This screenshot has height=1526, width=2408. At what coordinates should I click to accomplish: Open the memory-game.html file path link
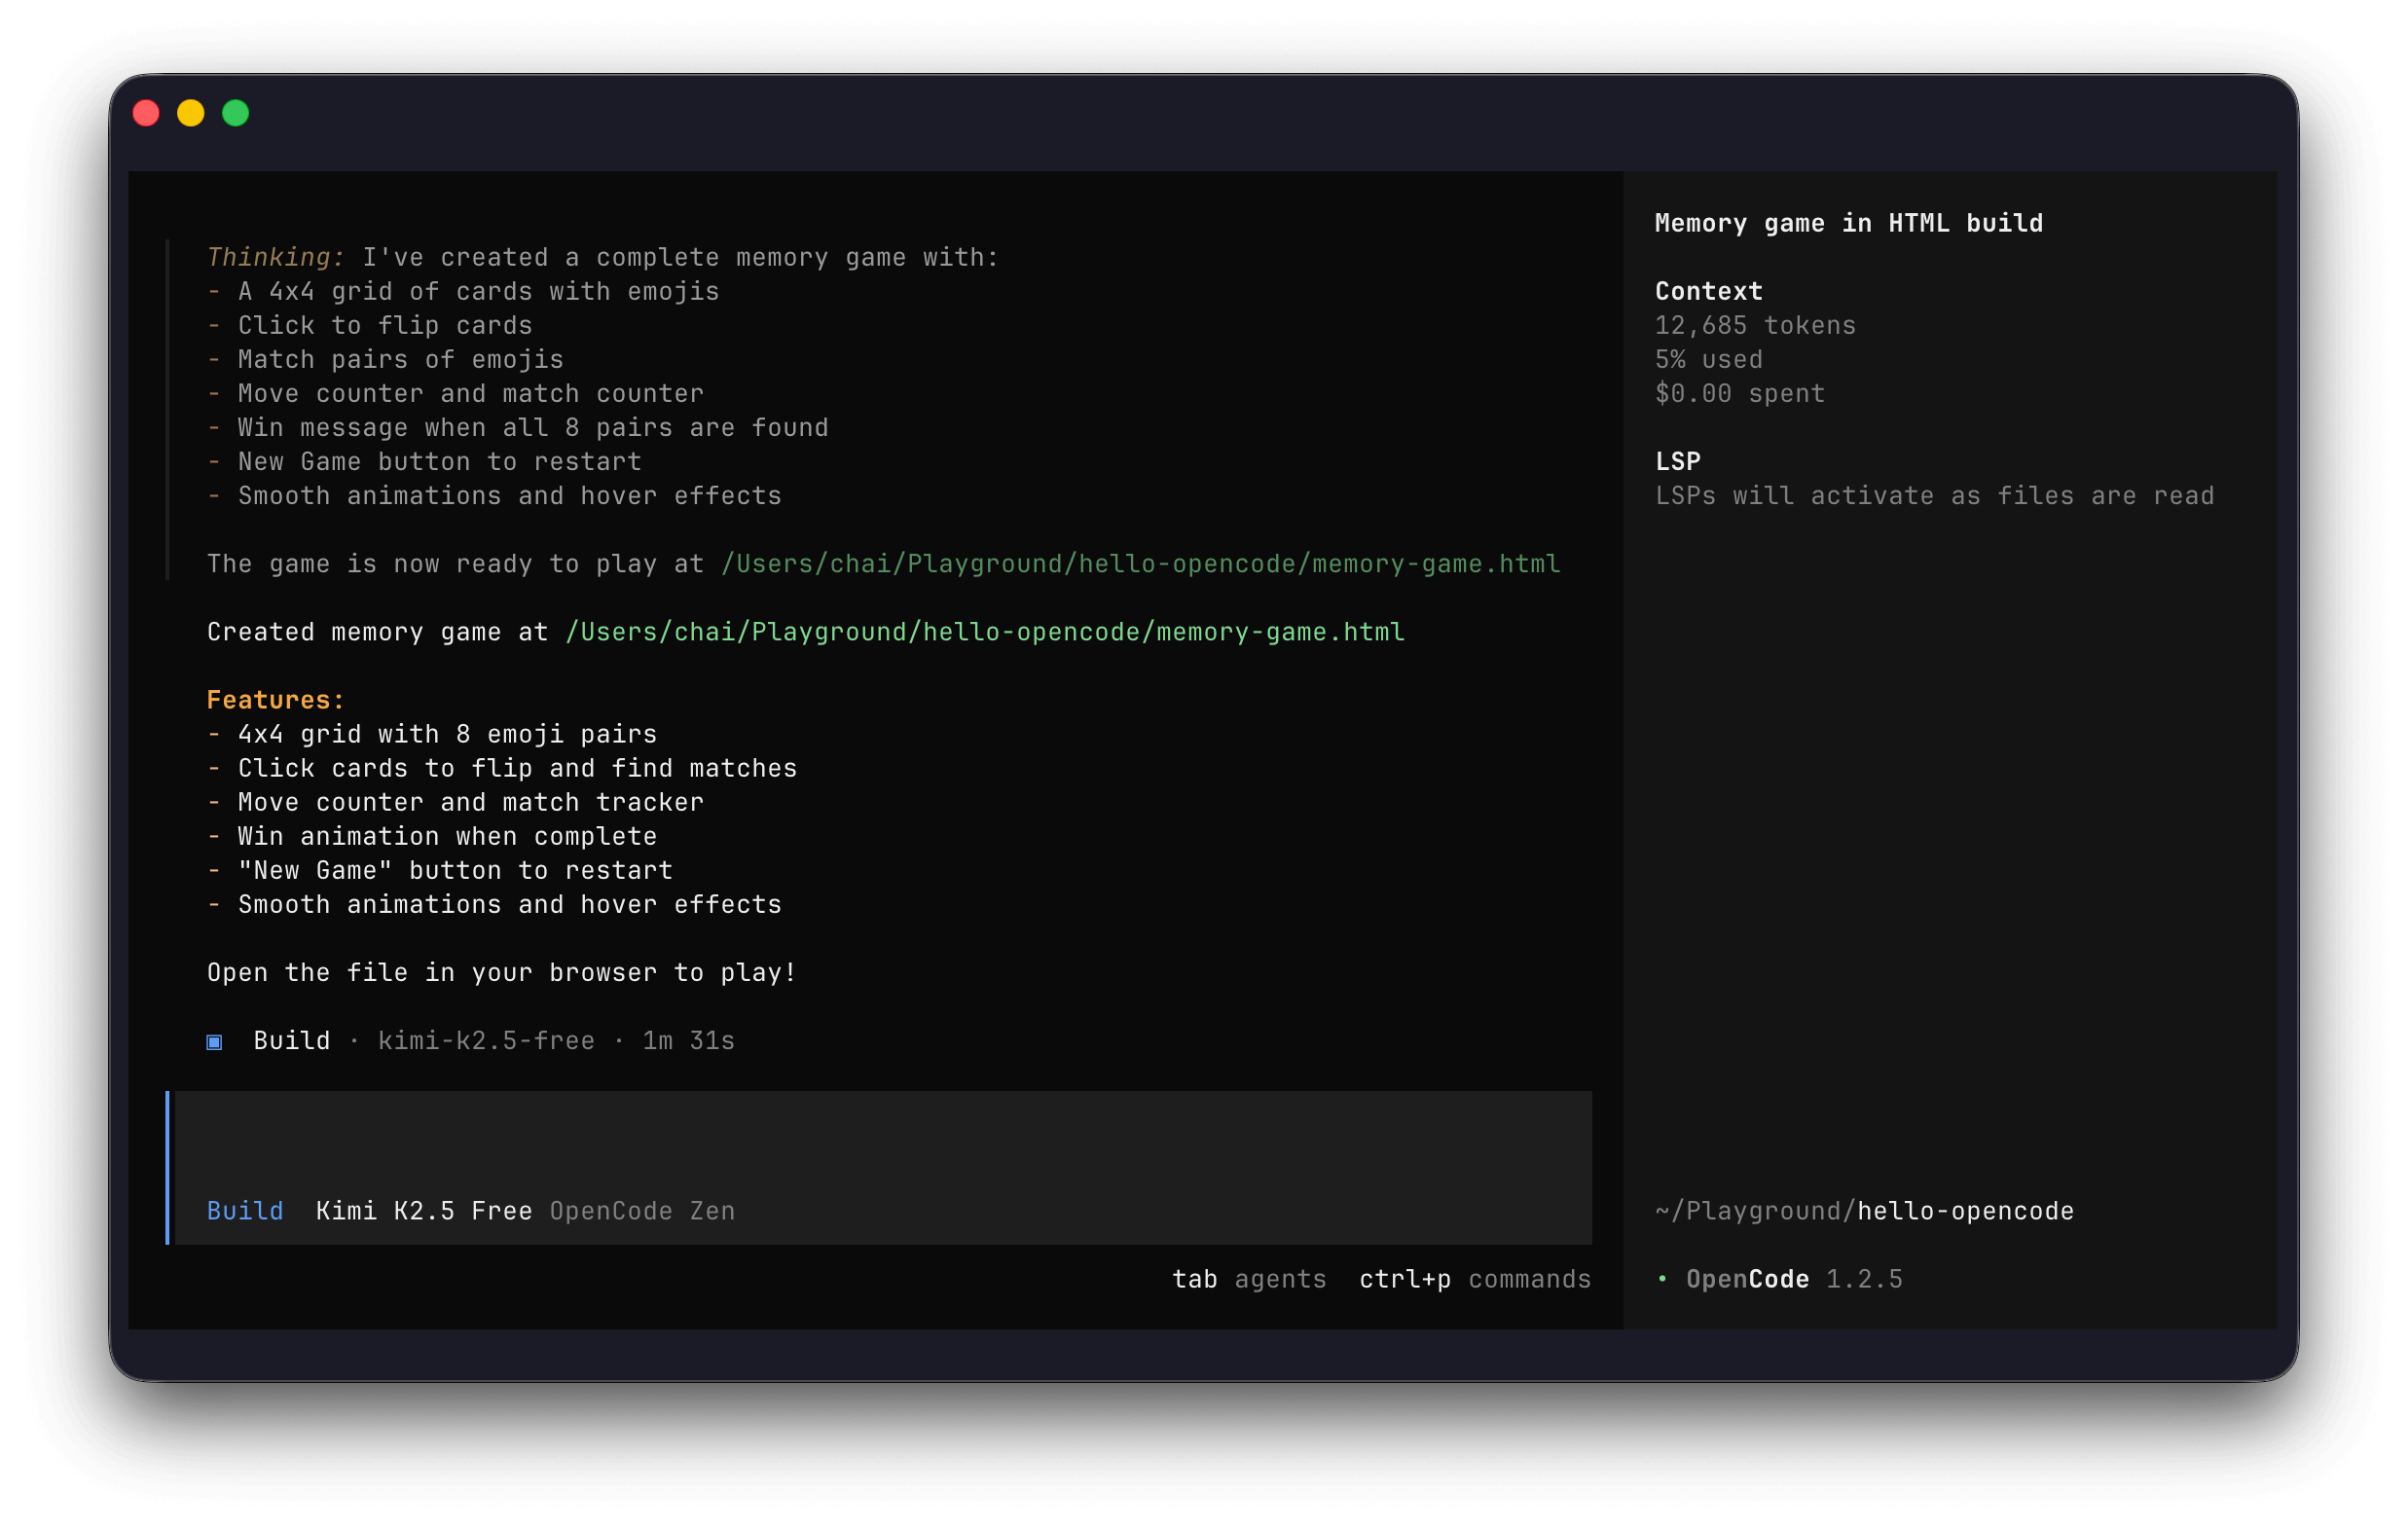[984, 631]
